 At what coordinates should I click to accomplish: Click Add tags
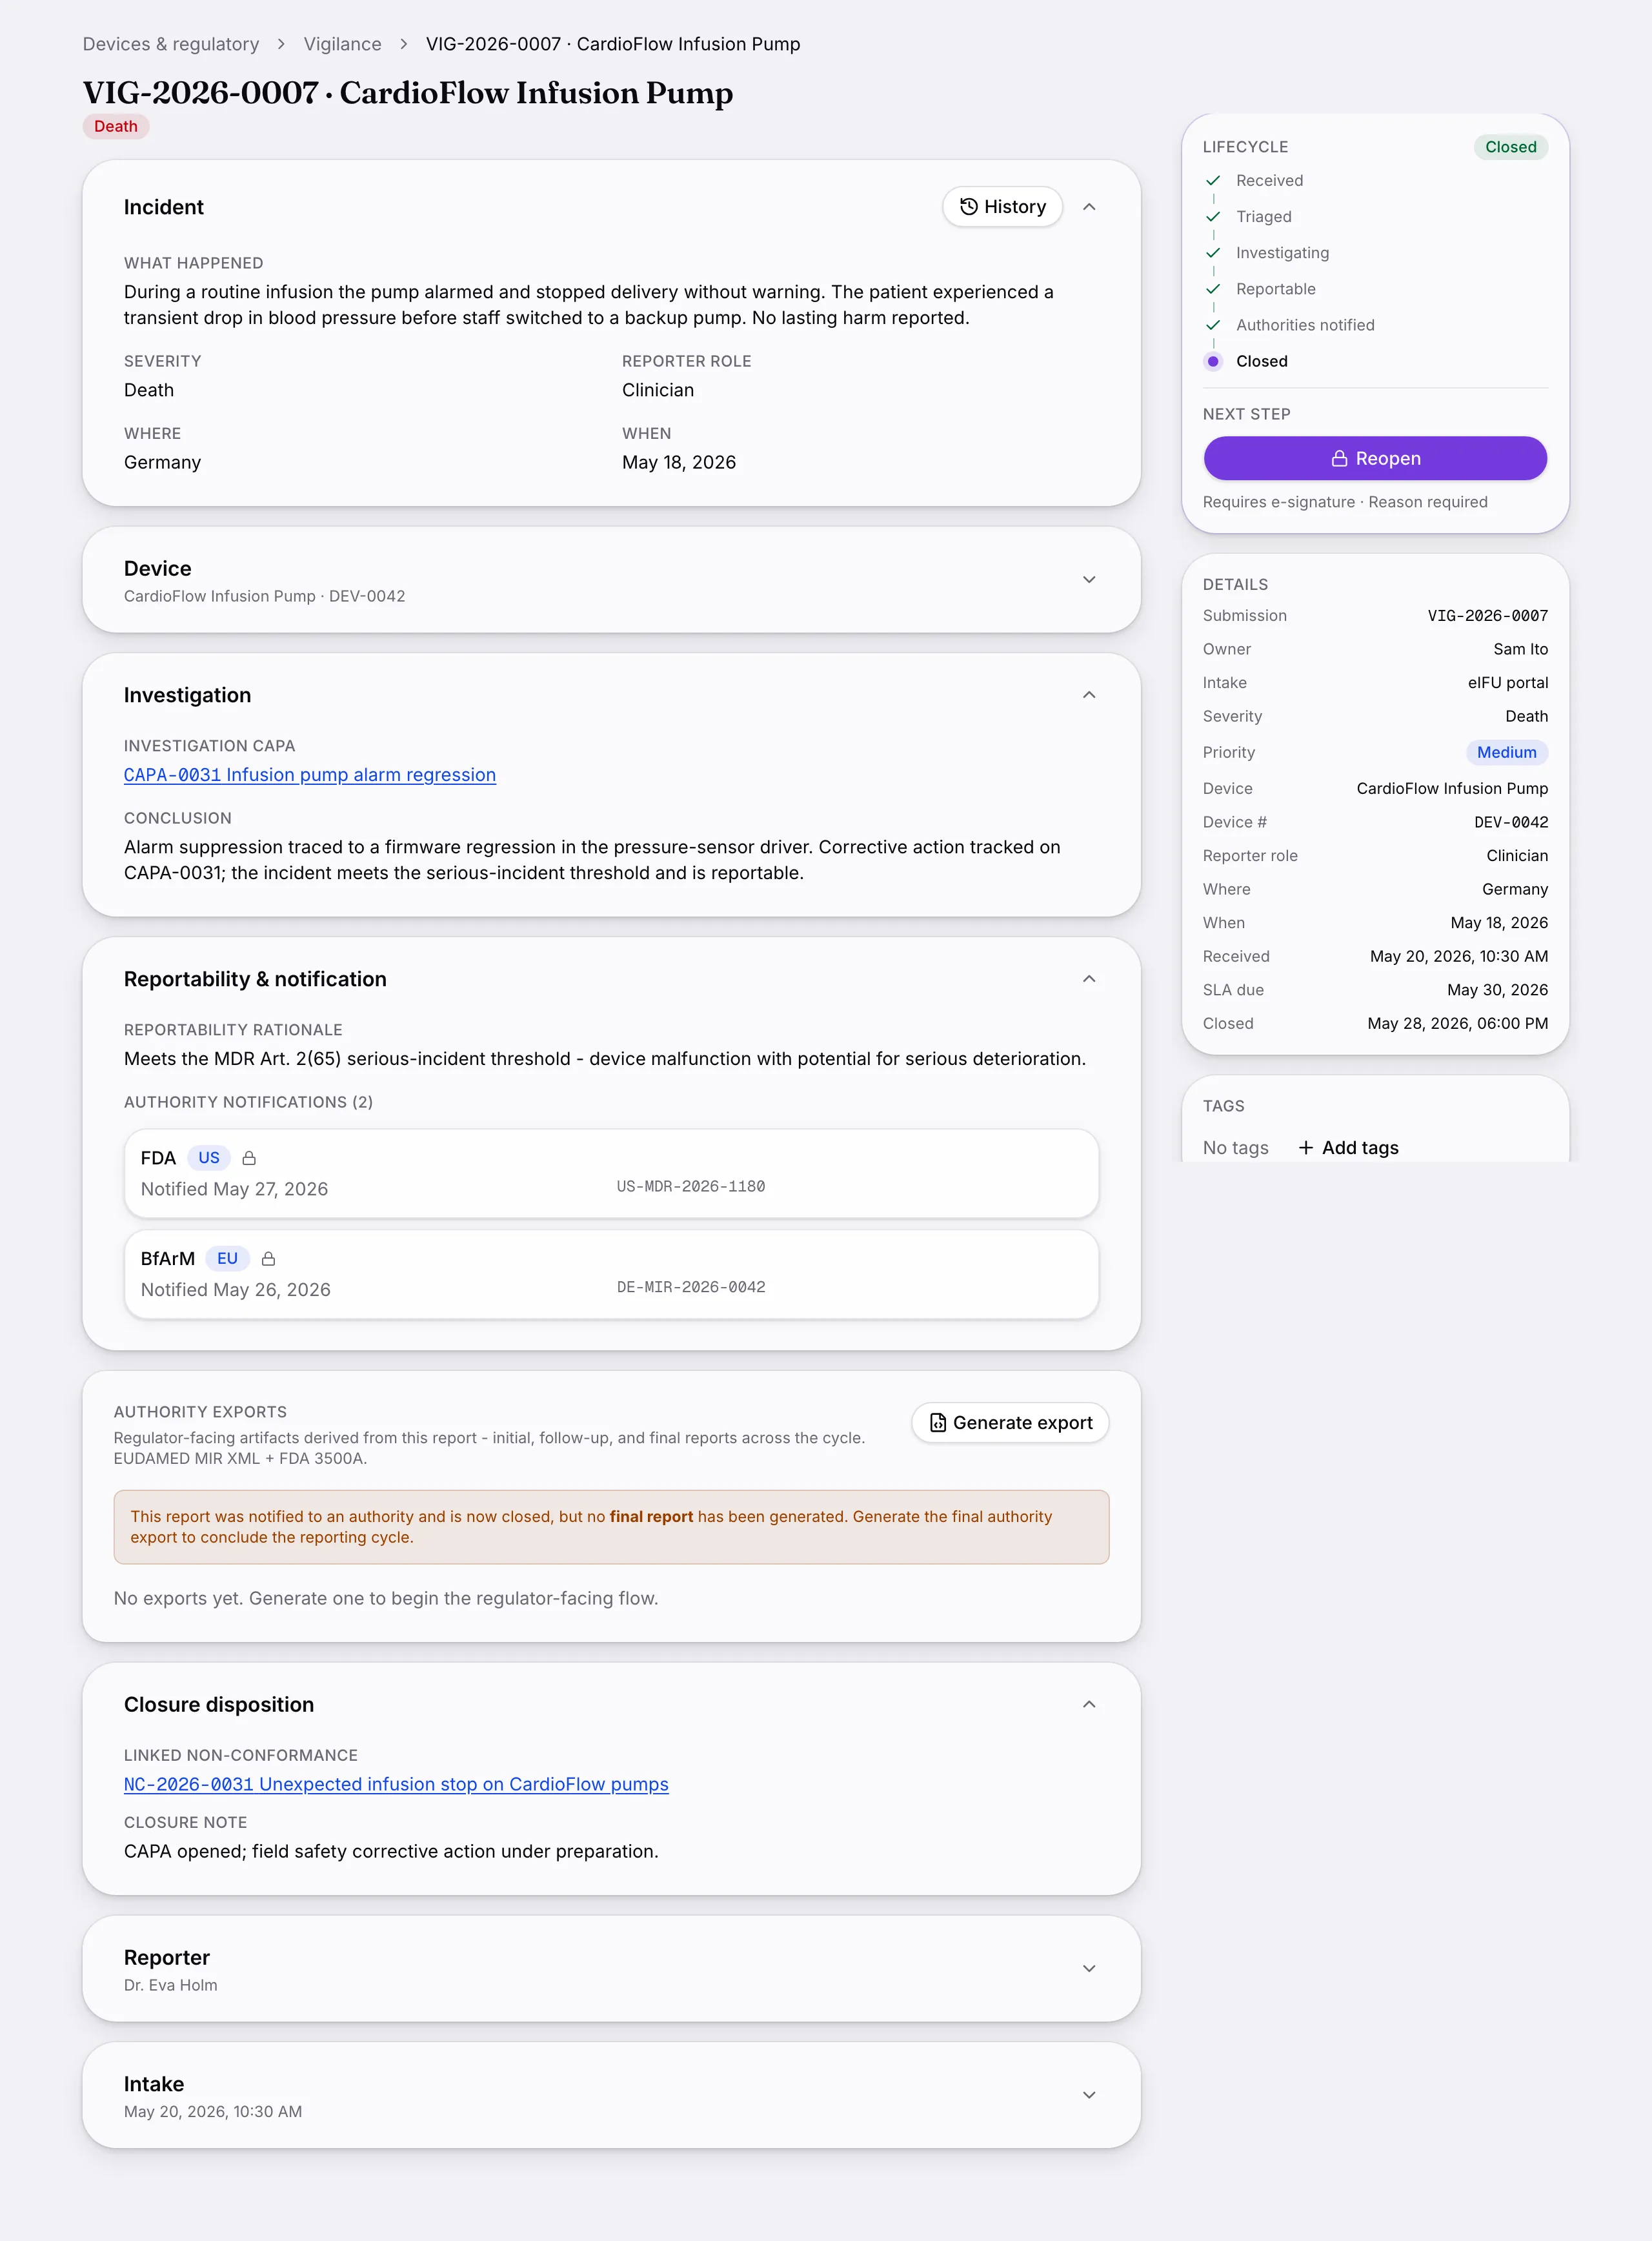pyautogui.click(x=1348, y=1148)
